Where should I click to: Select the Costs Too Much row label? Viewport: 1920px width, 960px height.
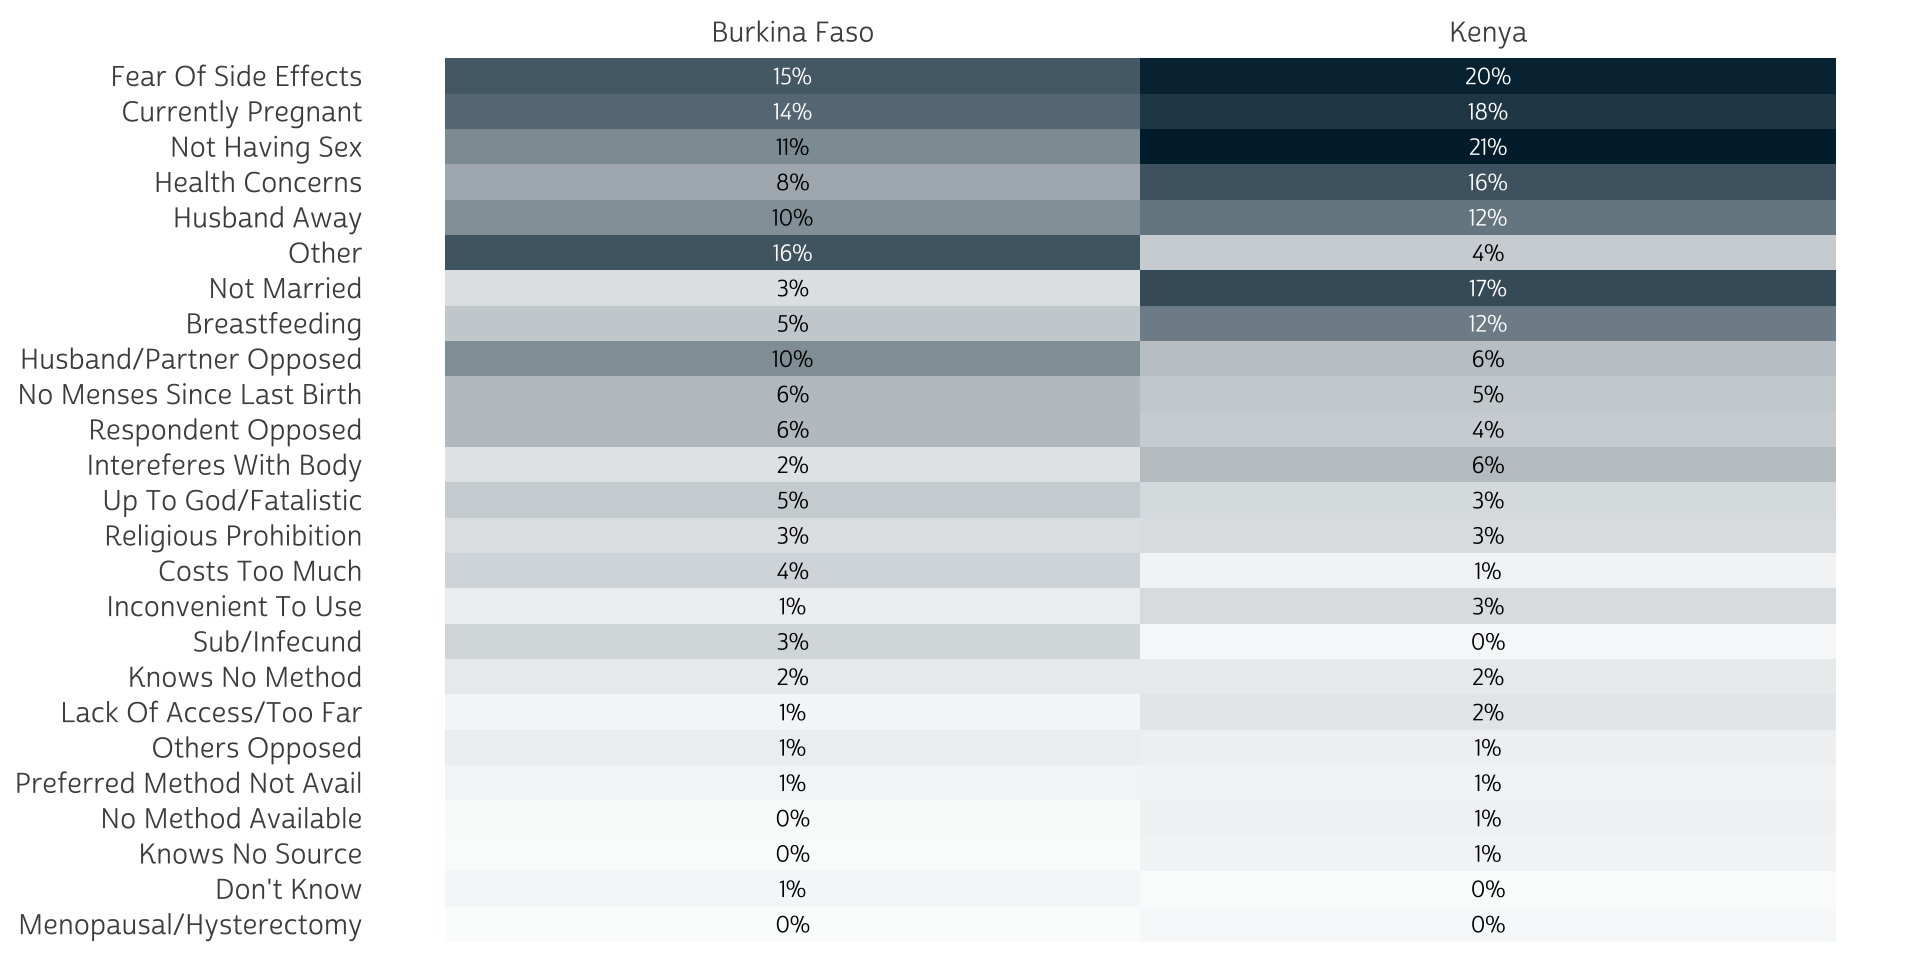[260, 571]
